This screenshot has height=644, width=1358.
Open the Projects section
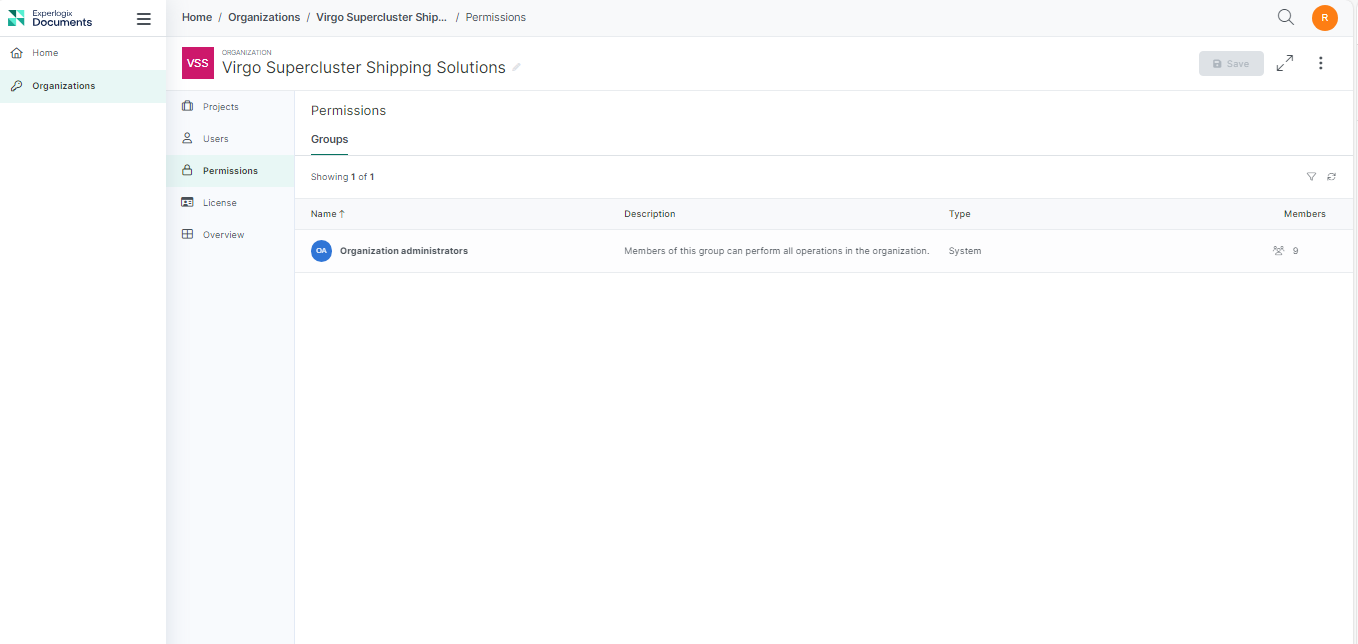(231, 107)
